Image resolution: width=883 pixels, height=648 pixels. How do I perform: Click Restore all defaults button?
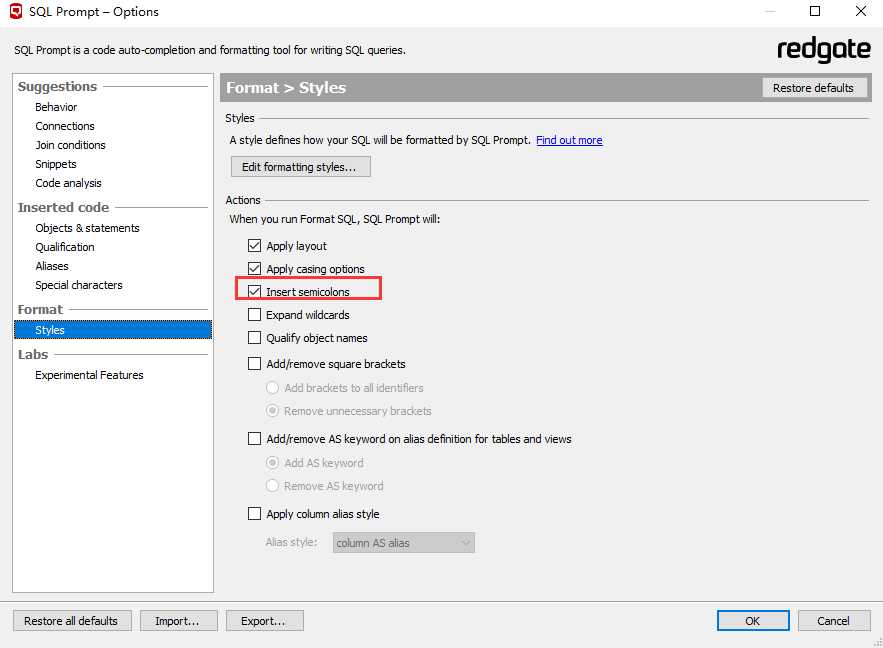pyautogui.click(x=72, y=620)
